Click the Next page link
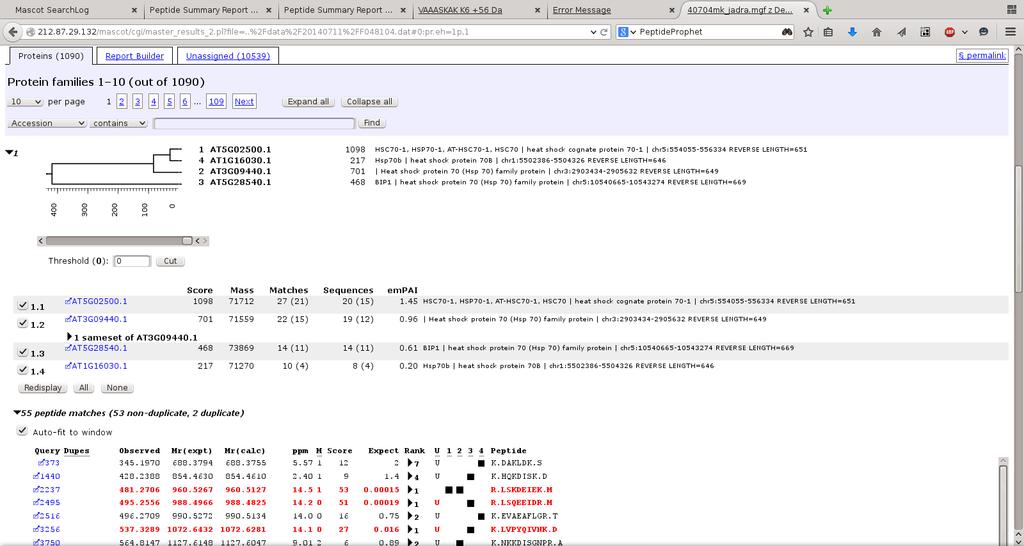 [244, 102]
